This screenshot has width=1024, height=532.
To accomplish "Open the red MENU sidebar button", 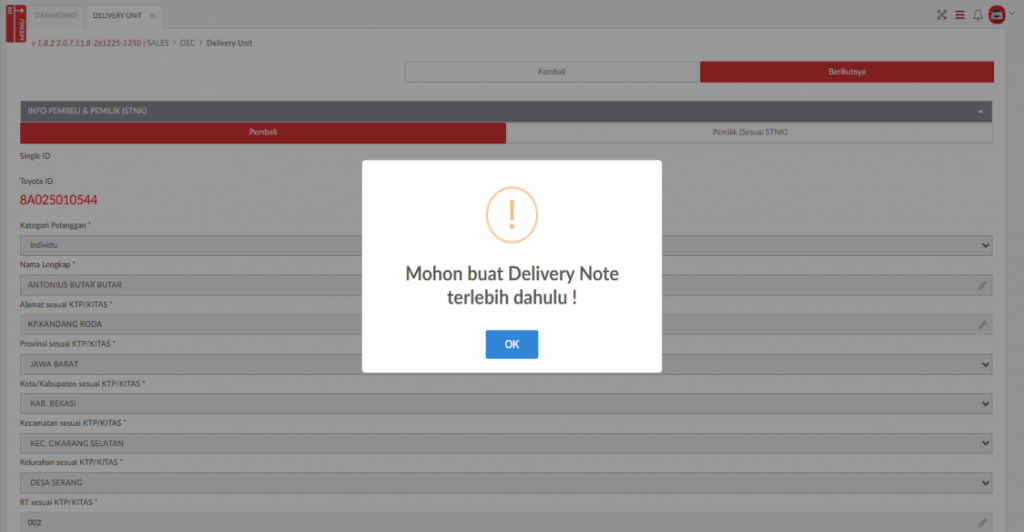I will pos(16,23).
